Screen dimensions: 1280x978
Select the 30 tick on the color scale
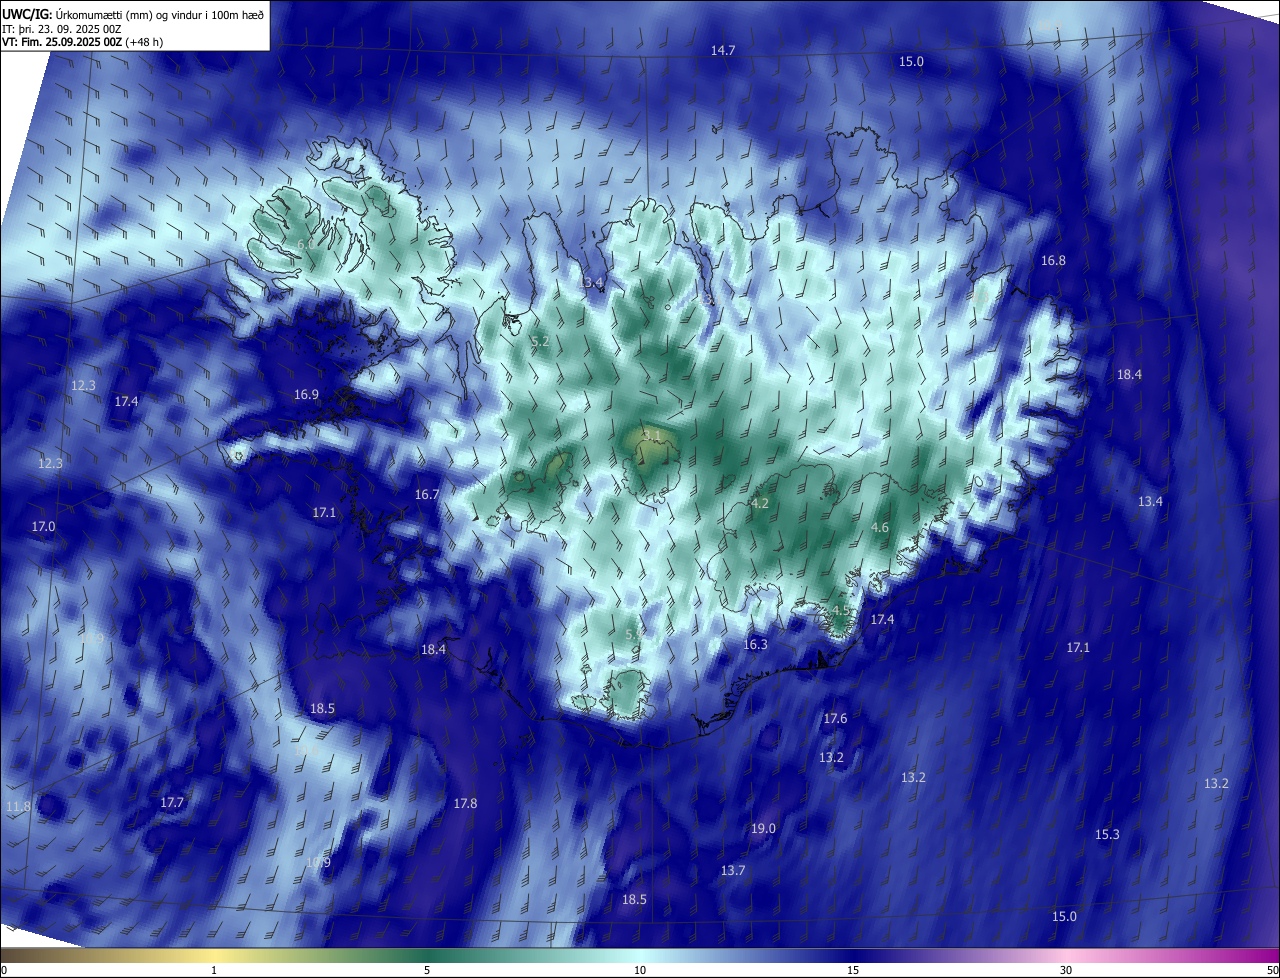(1066, 970)
